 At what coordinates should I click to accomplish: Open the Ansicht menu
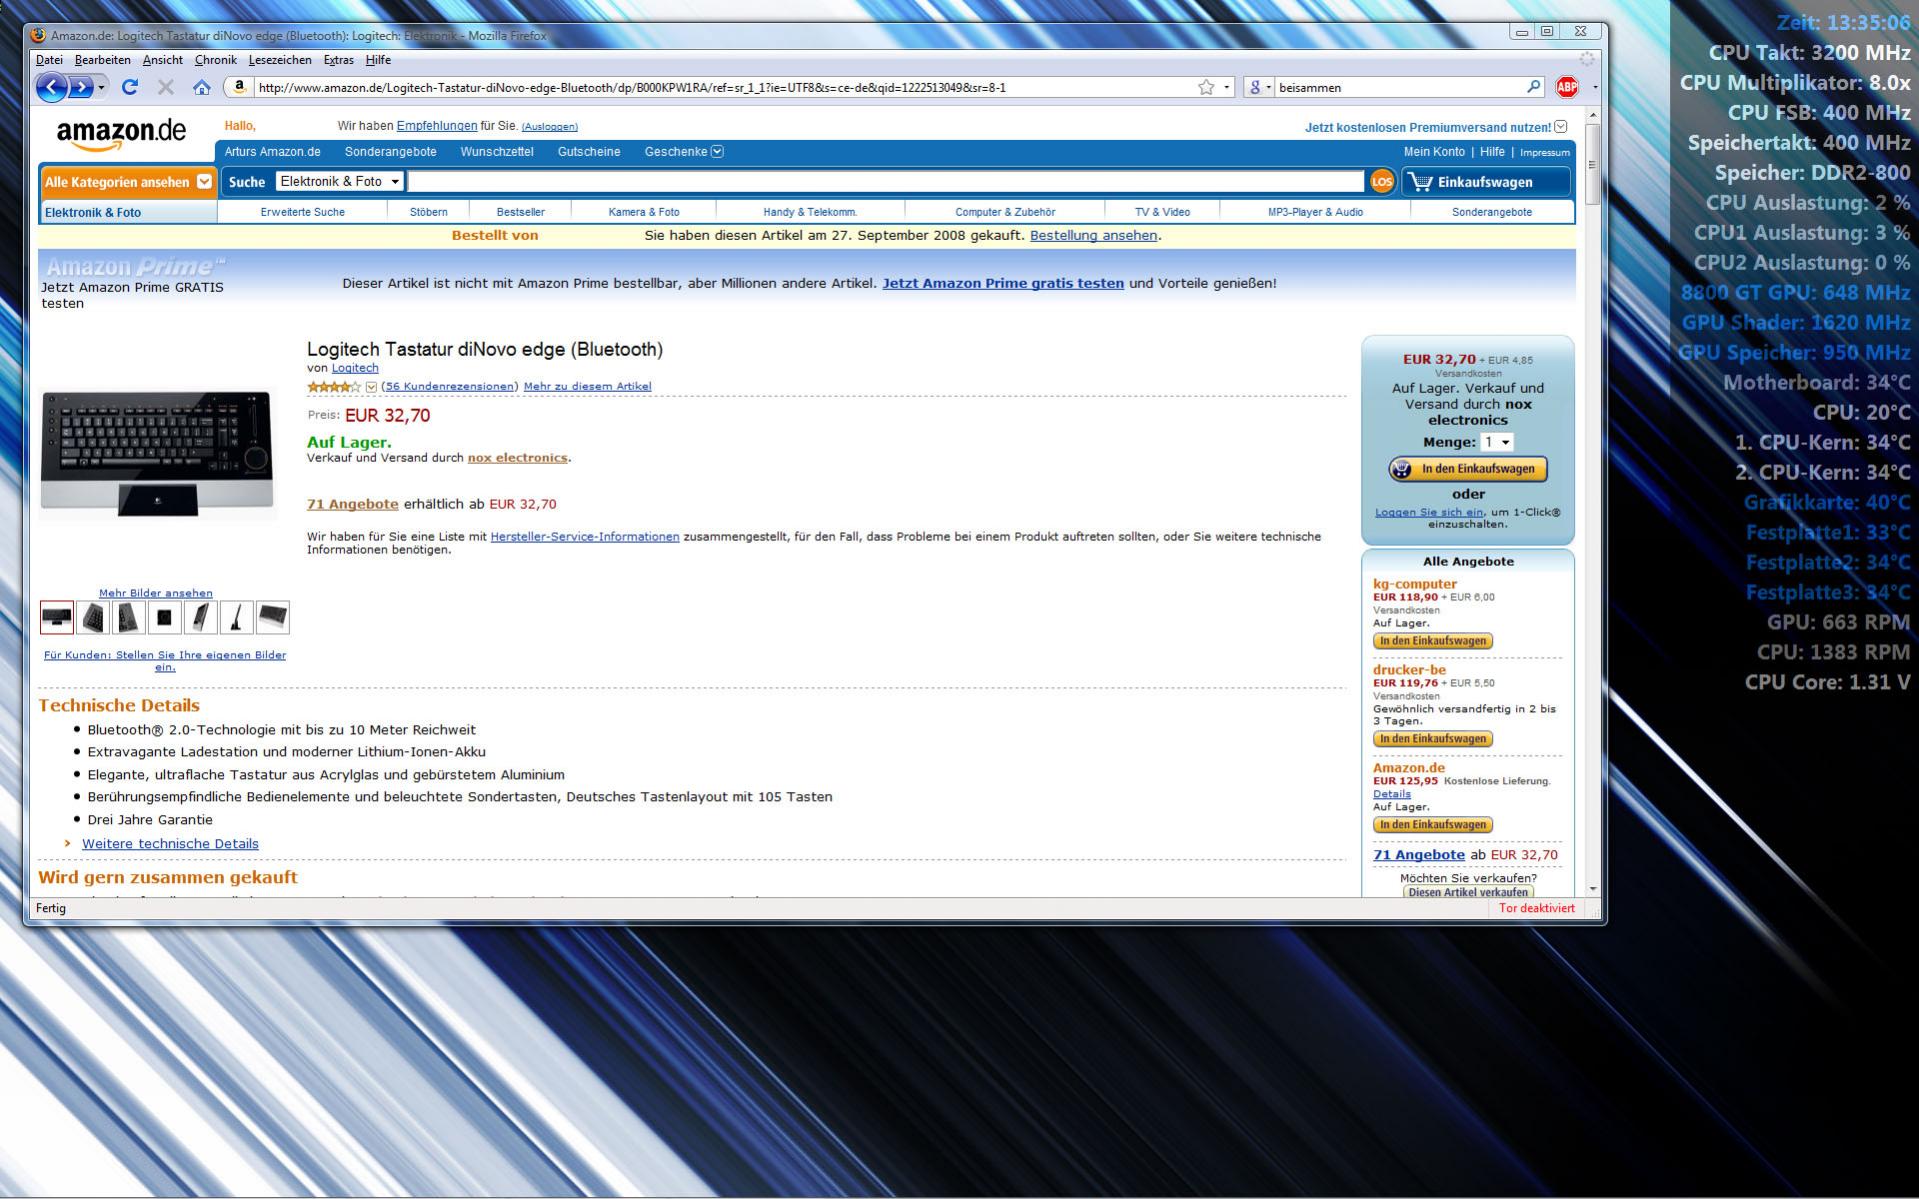point(163,60)
